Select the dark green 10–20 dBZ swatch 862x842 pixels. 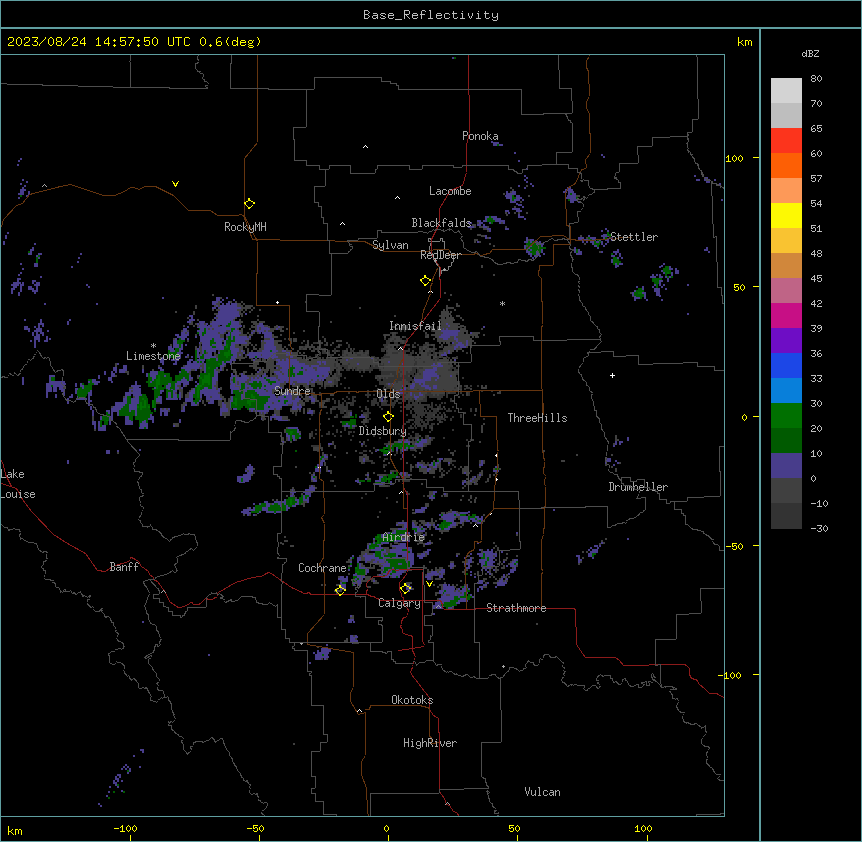click(786, 441)
